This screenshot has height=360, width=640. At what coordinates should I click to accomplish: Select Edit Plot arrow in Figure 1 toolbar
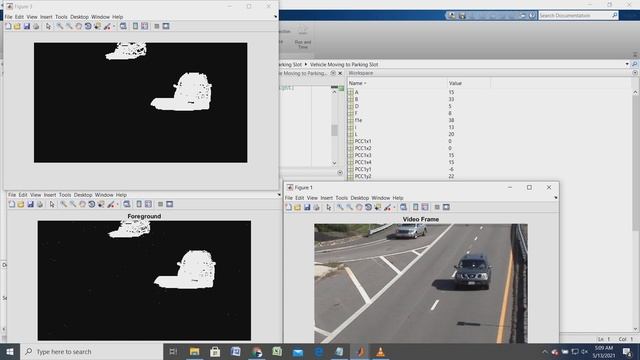tap(329, 207)
